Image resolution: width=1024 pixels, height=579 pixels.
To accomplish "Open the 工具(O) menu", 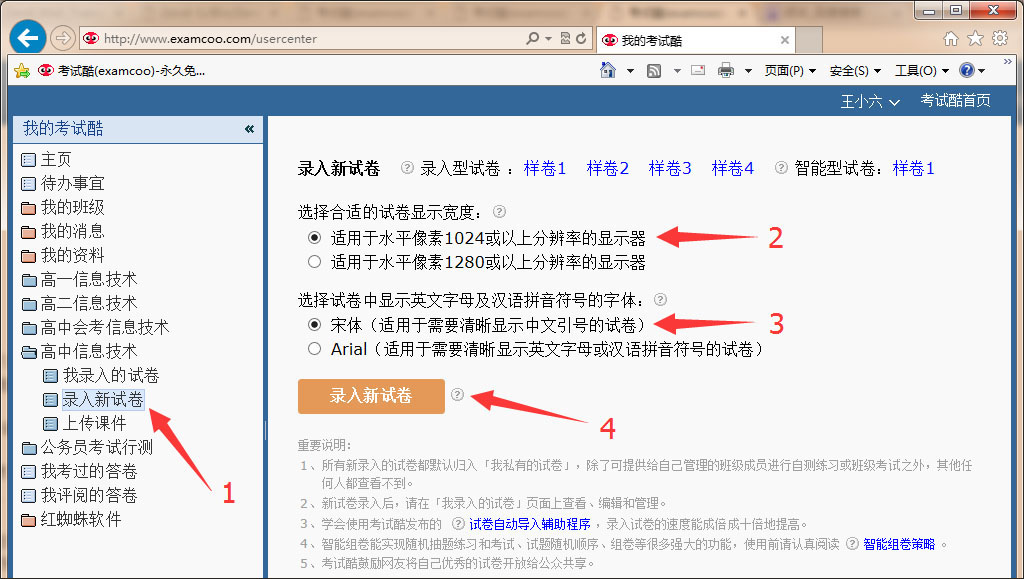I will [921, 70].
